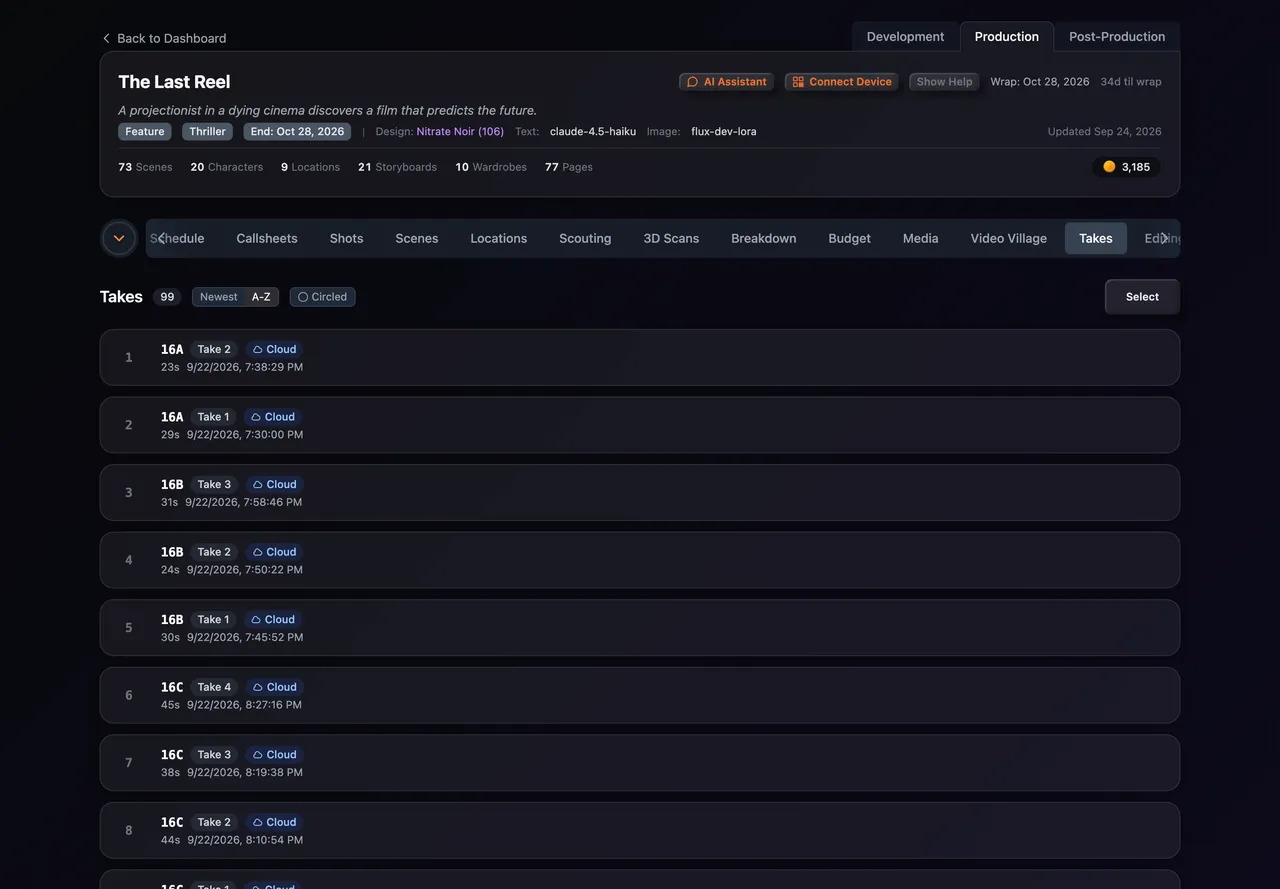
Task: Sort takes A-Z
Action: click(x=261, y=297)
